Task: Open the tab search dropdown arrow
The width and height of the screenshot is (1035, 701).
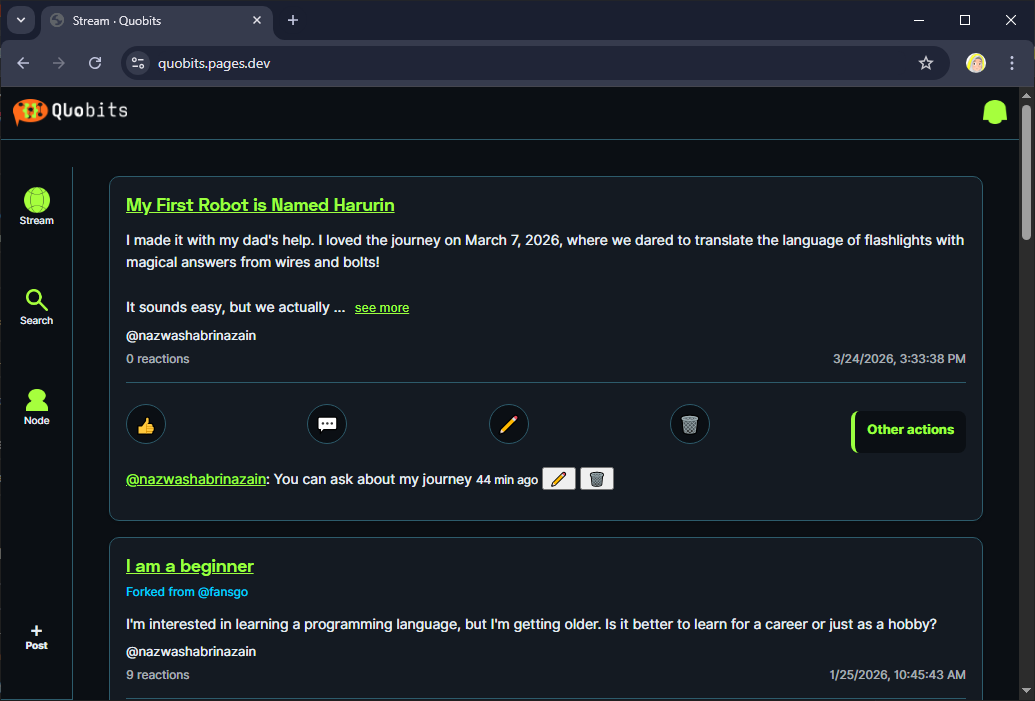Action: point(21,20)
